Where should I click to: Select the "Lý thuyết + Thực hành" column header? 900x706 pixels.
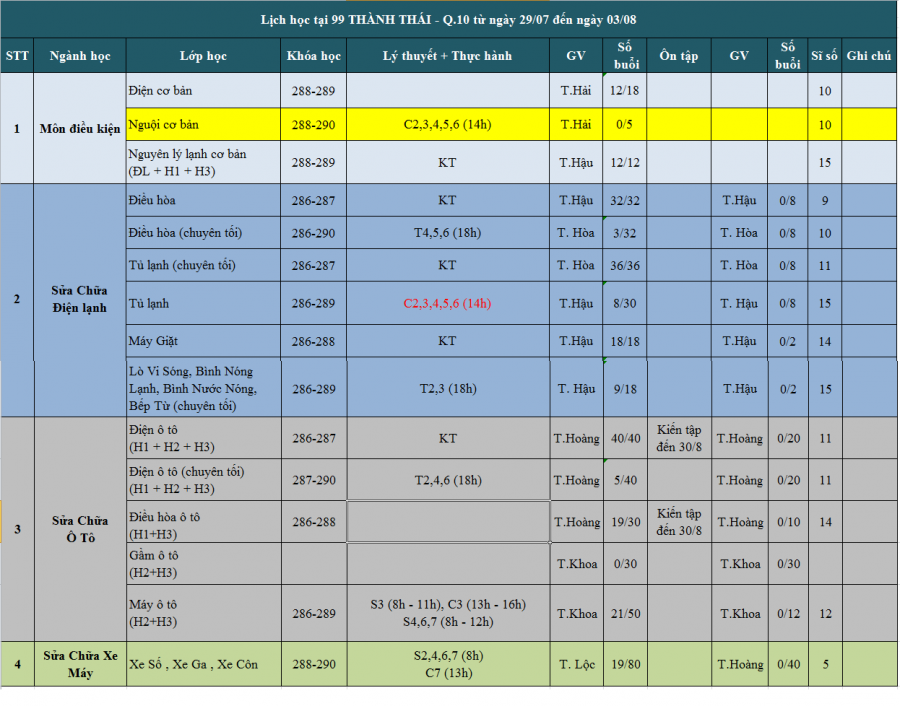tap(447, 56)
